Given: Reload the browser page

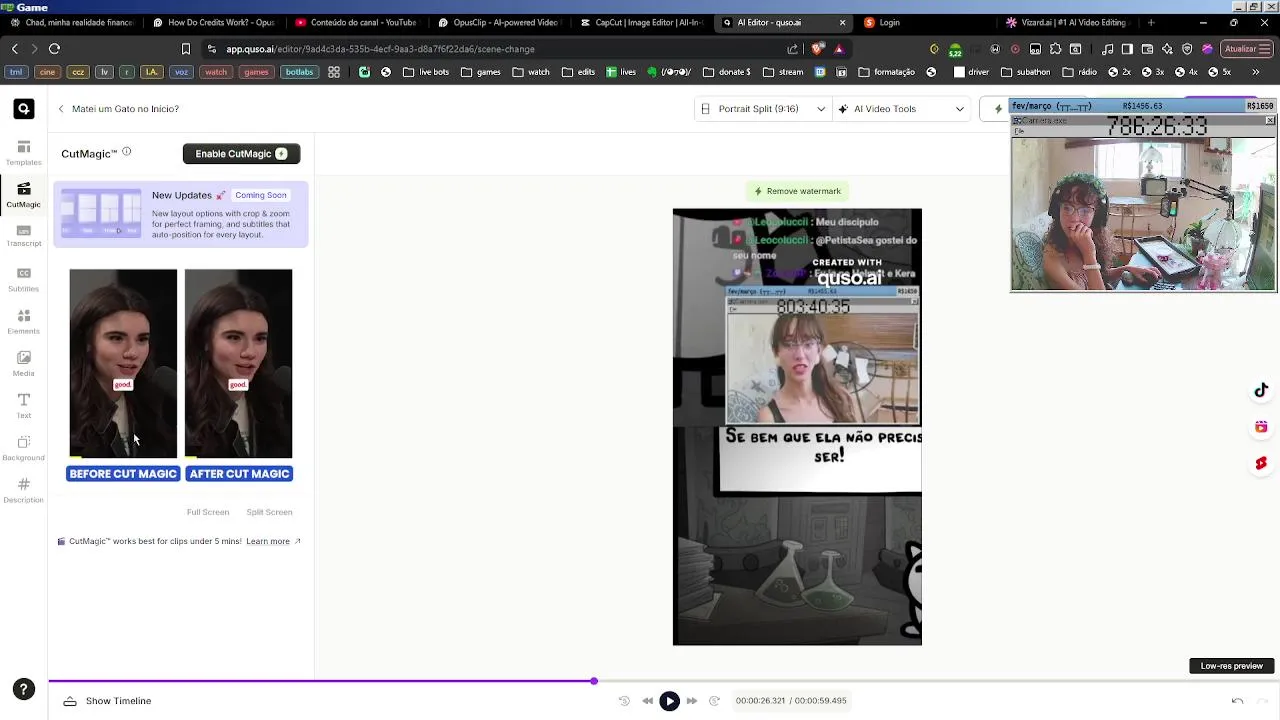Looking at the screenshot, I should click(54, 48).
